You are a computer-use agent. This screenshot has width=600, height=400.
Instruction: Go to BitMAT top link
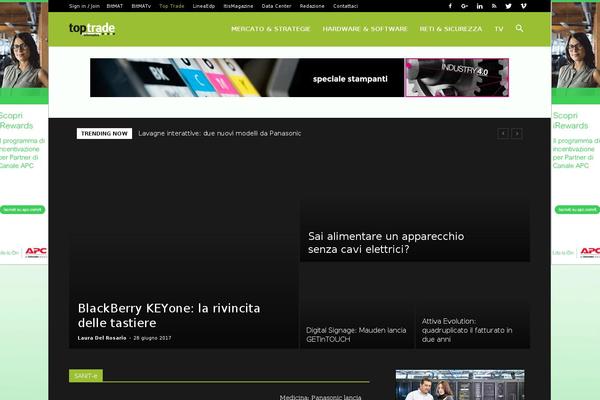[115, 6]
